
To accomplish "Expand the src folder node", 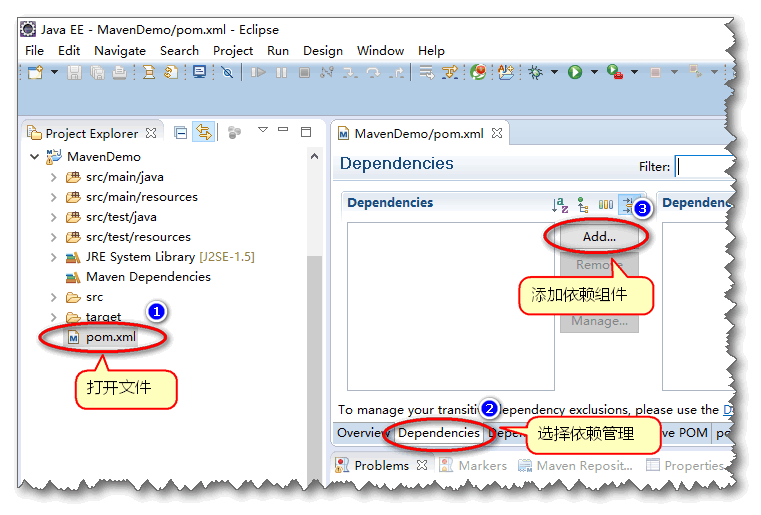I will point(53,297).
